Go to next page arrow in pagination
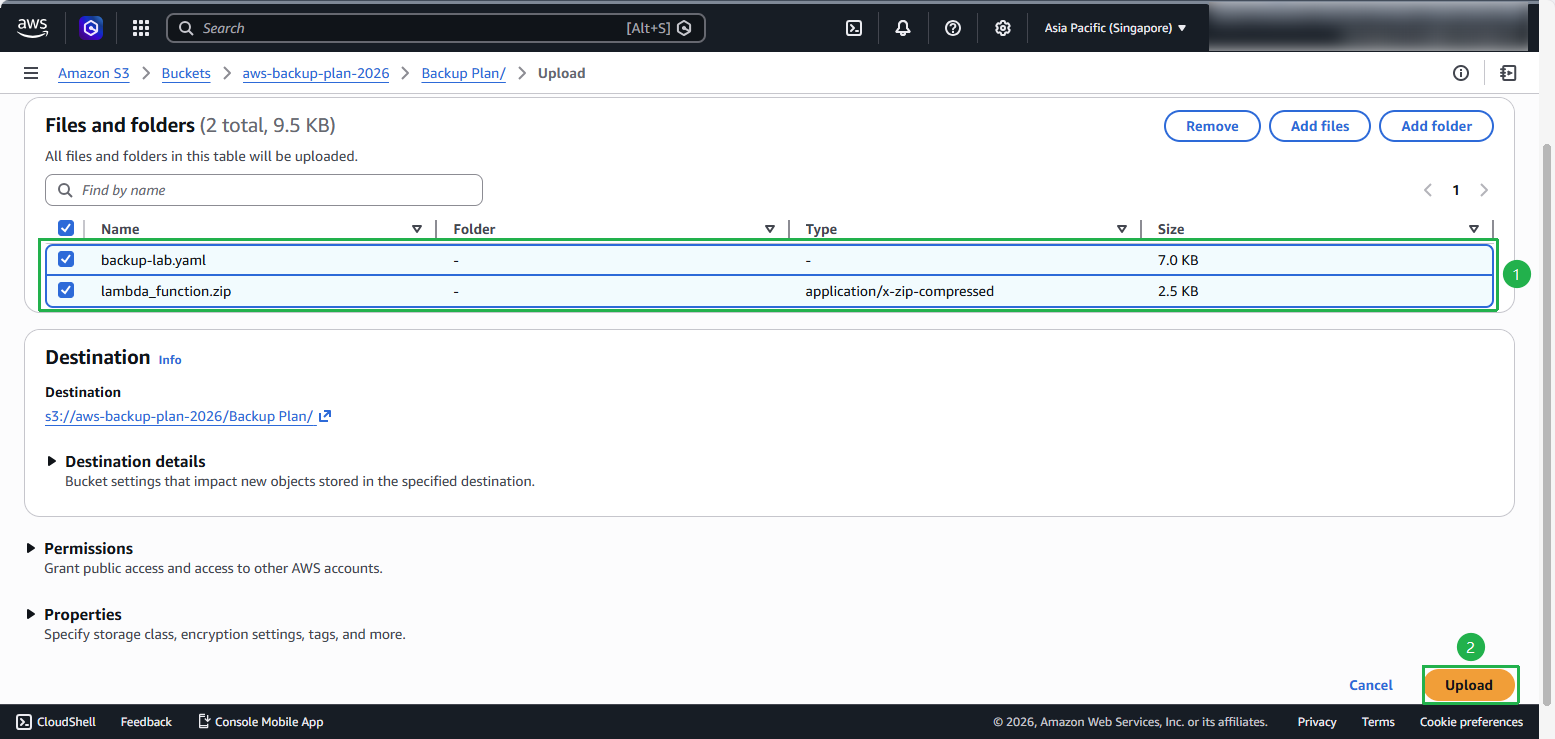The image size is (1555, 739). (1484, 190)
